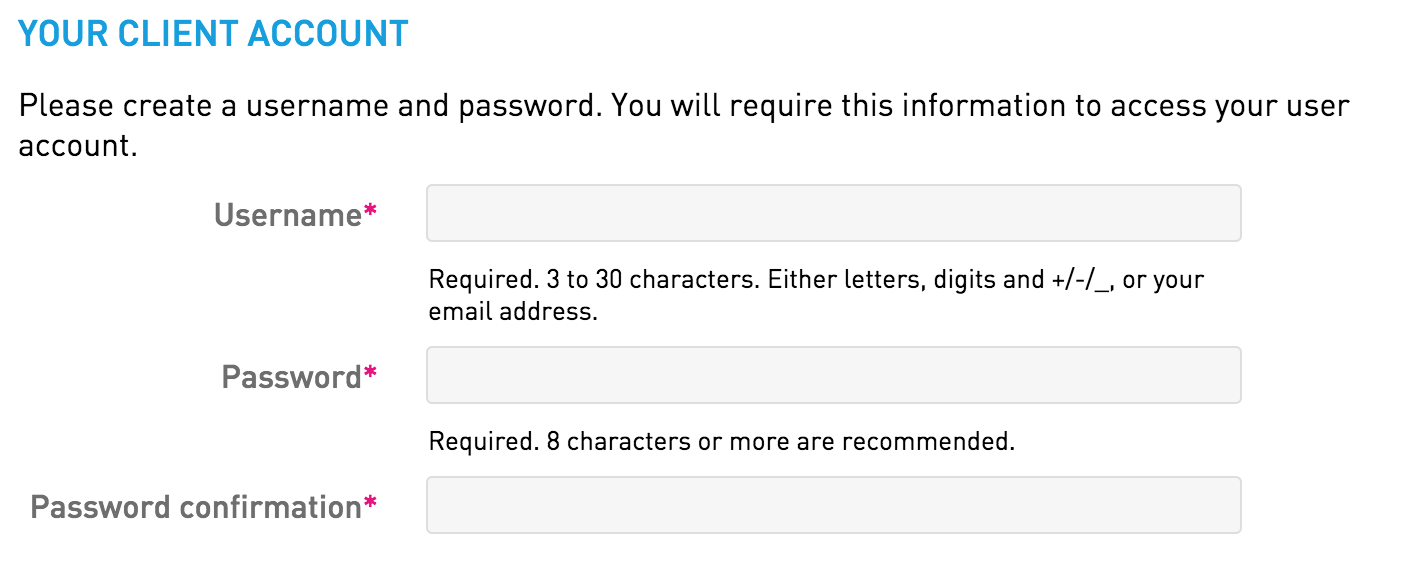Click the word 'account.' ending the intro
1412x564 pixels.
pos(77,147)
